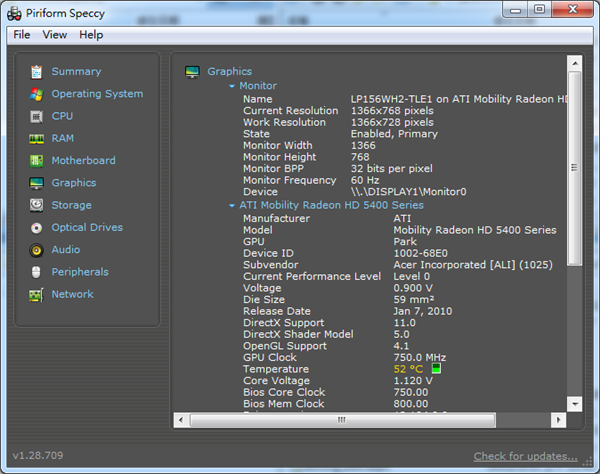Collapse the Monitor section
The image size is (600, 474).
232,86
